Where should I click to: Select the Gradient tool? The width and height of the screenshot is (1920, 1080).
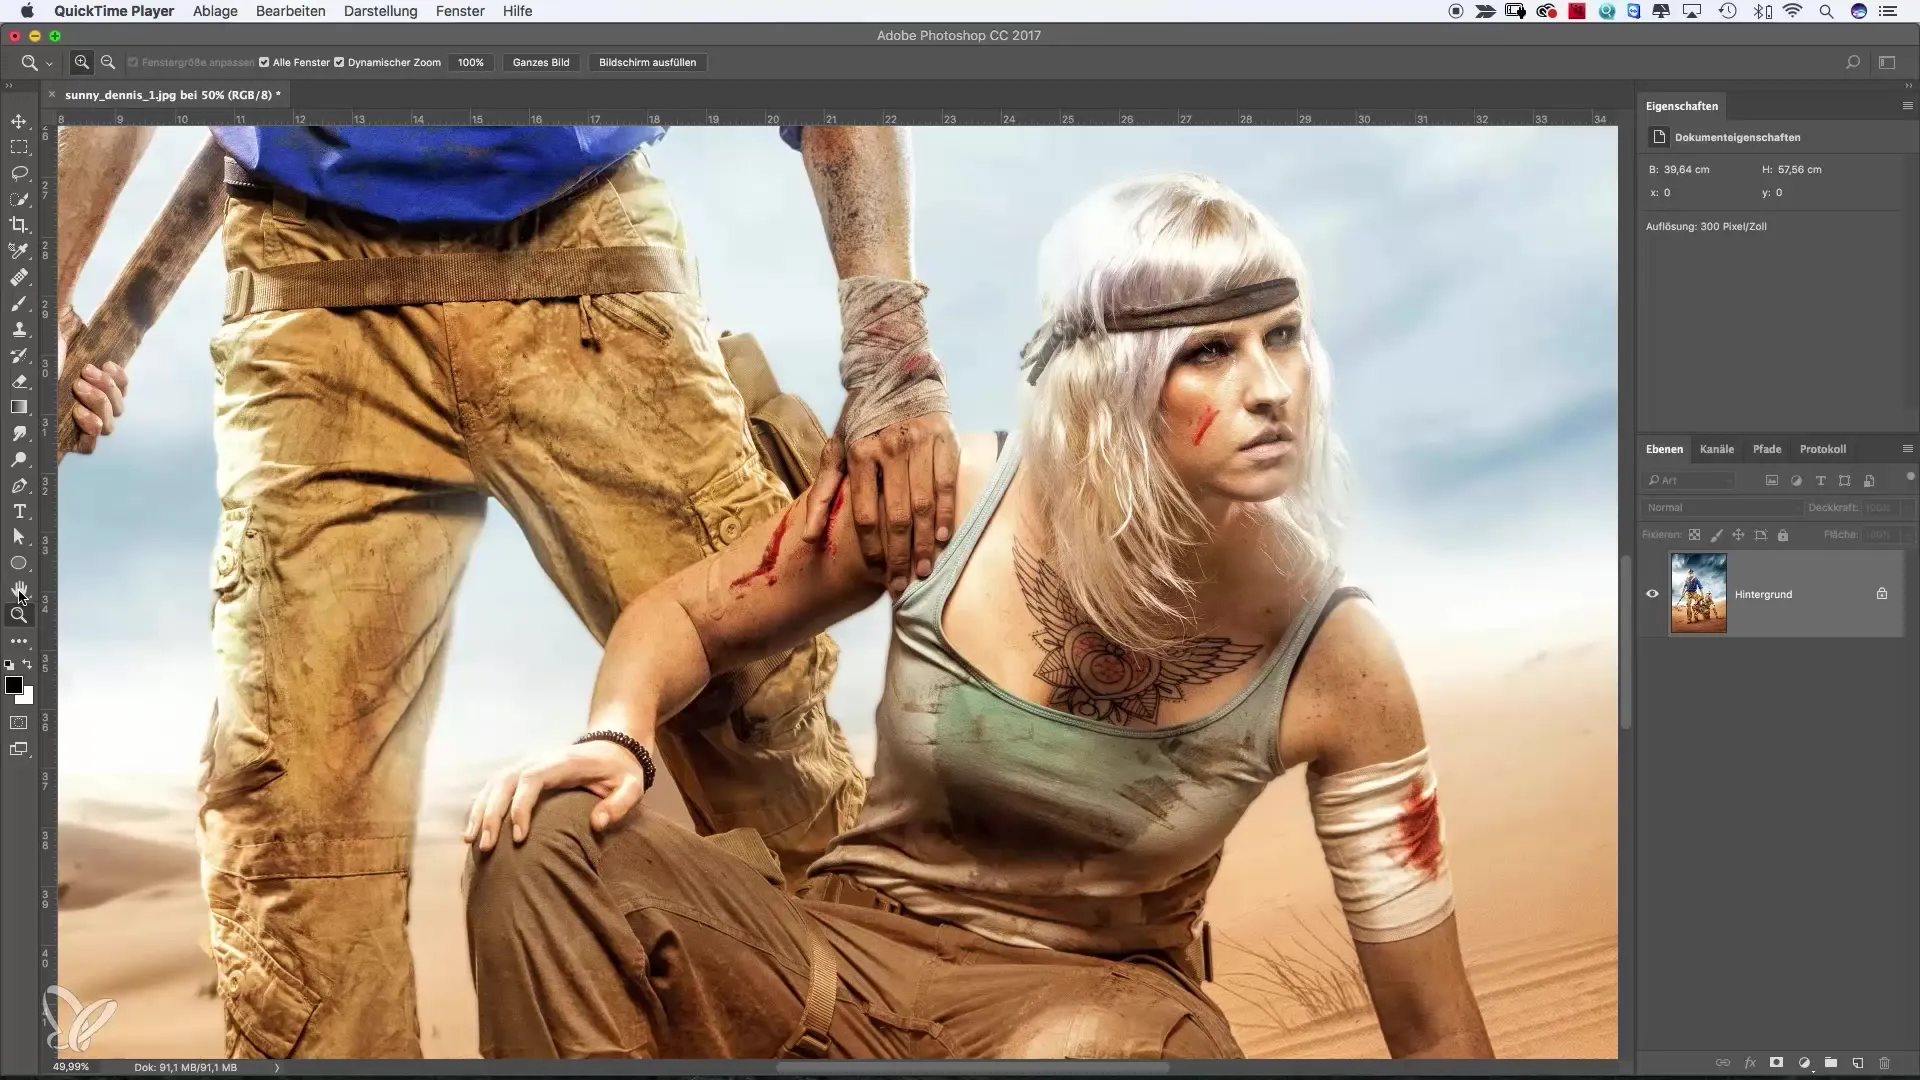(19, 407)
